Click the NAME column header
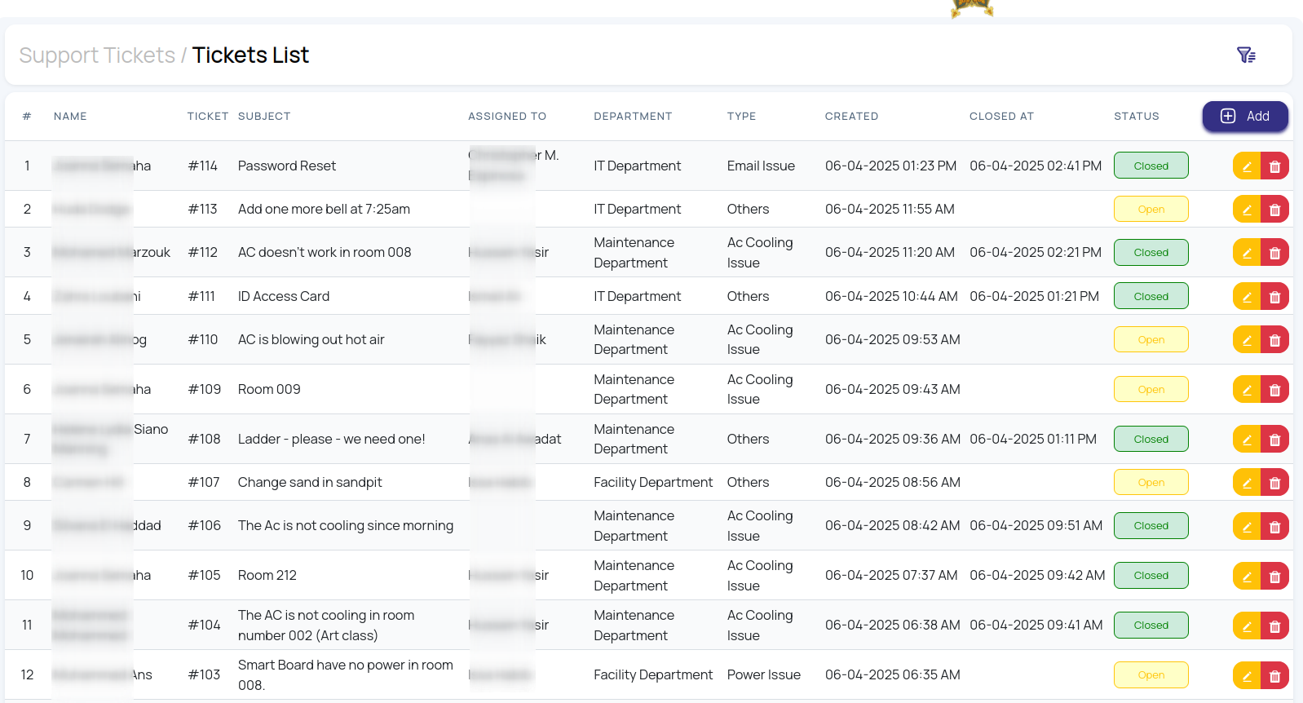 pyautogui.click(x=70, y=116)
